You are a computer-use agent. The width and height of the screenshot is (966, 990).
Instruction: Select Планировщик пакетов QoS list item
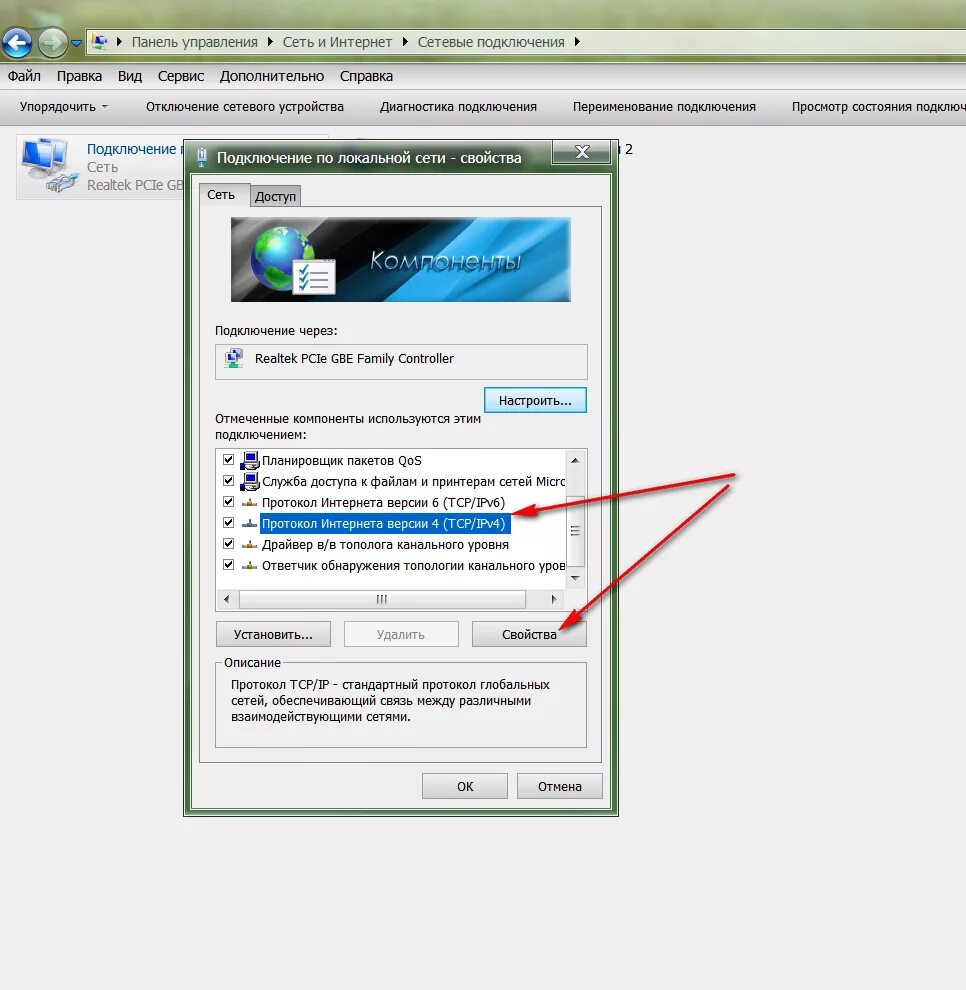[x=342, y=460]
